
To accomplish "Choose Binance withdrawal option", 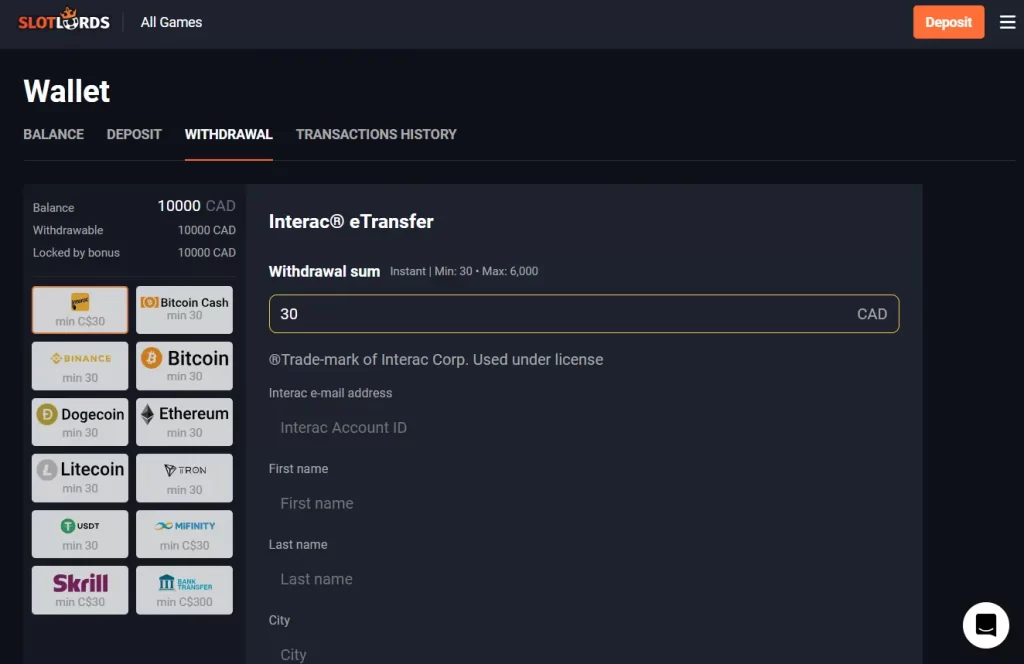I will coord(80,366).
